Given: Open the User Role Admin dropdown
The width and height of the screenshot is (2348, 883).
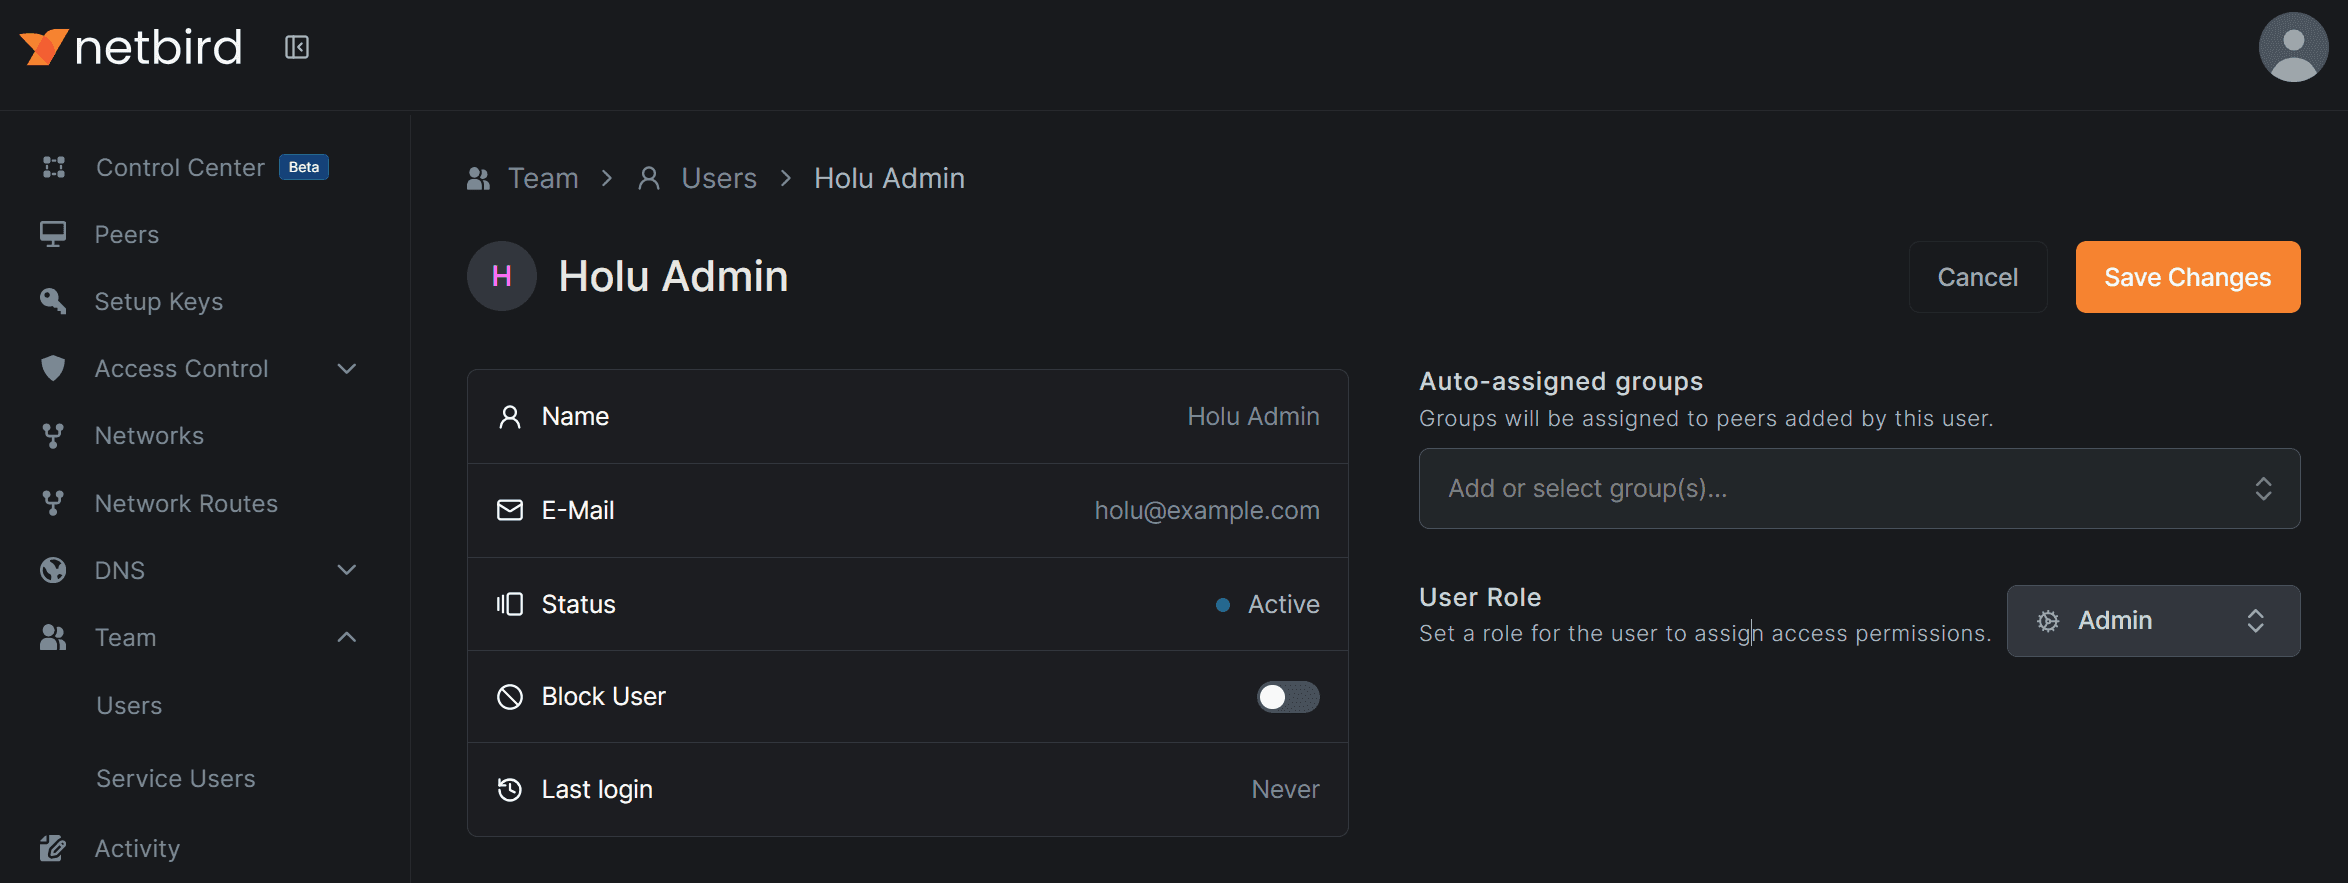Looking at the screenshot, I should [2152, 621].
